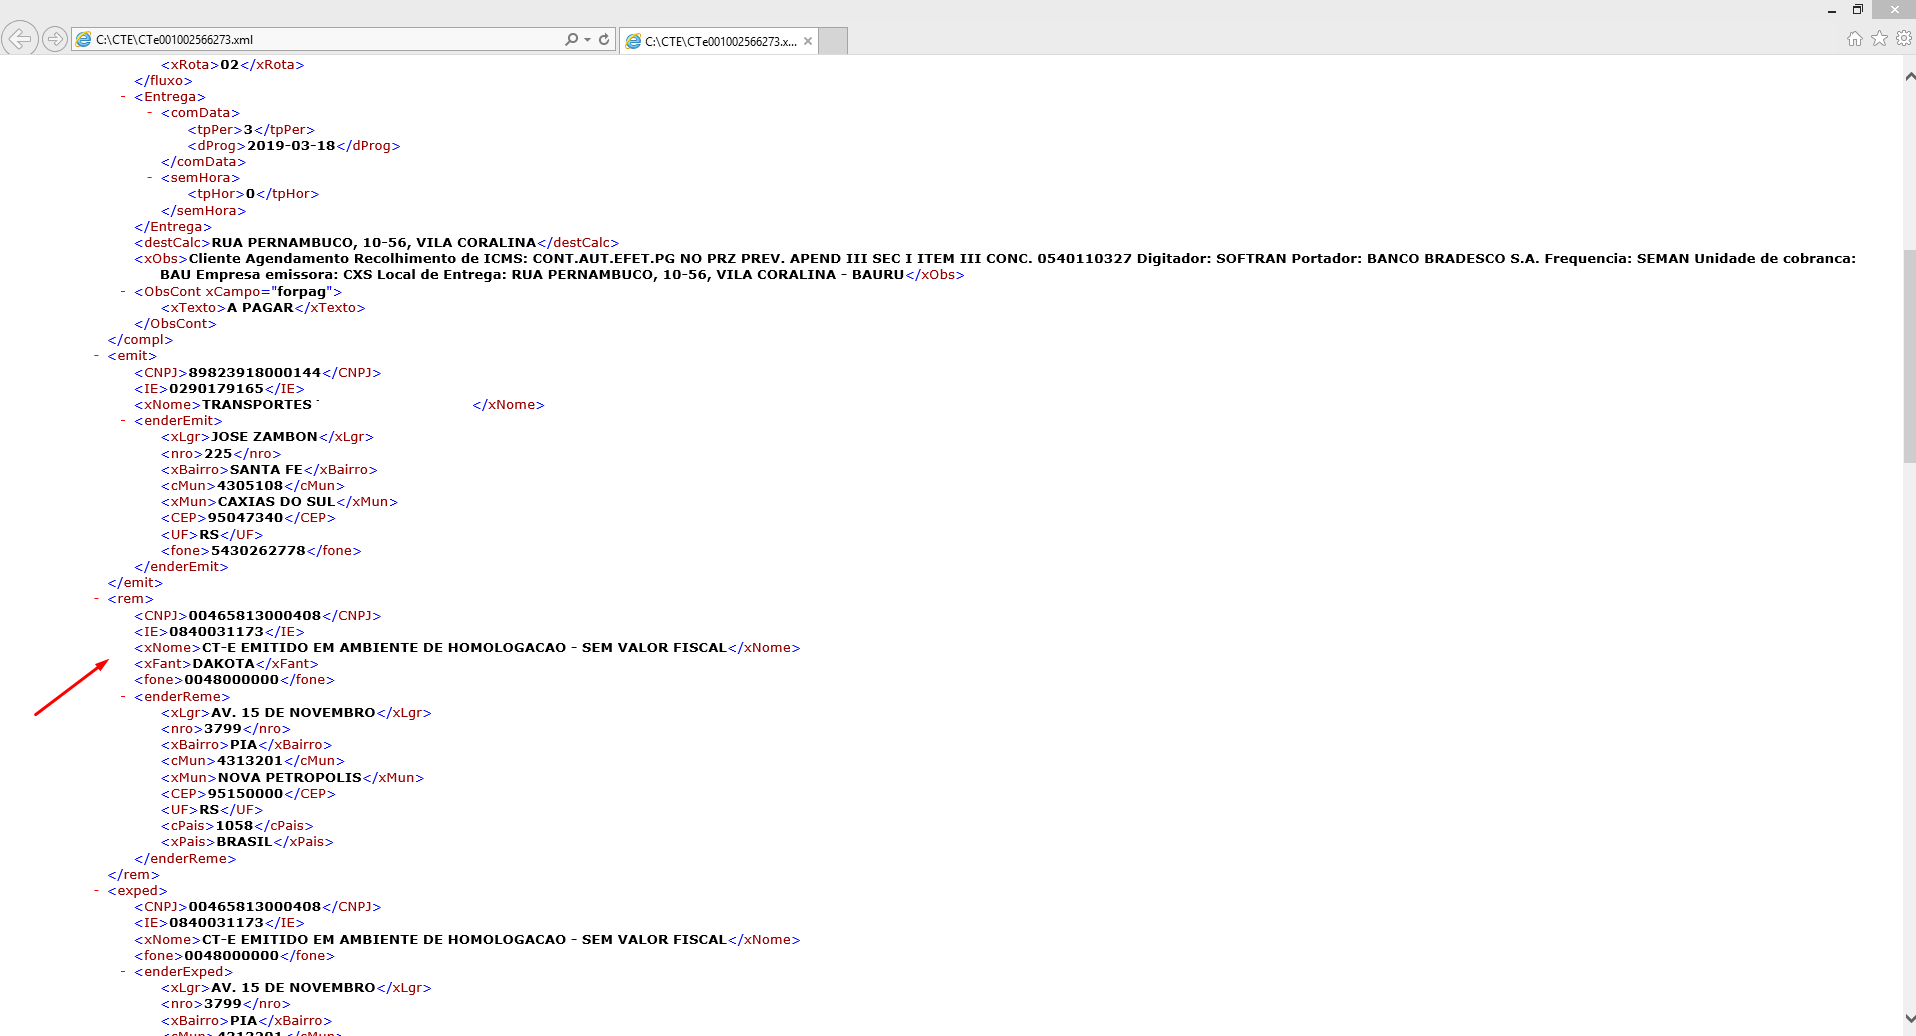Viewport: 1916px width, 1036px height.
Task: Click the nro value 225
Action: [x=218, y=454]
